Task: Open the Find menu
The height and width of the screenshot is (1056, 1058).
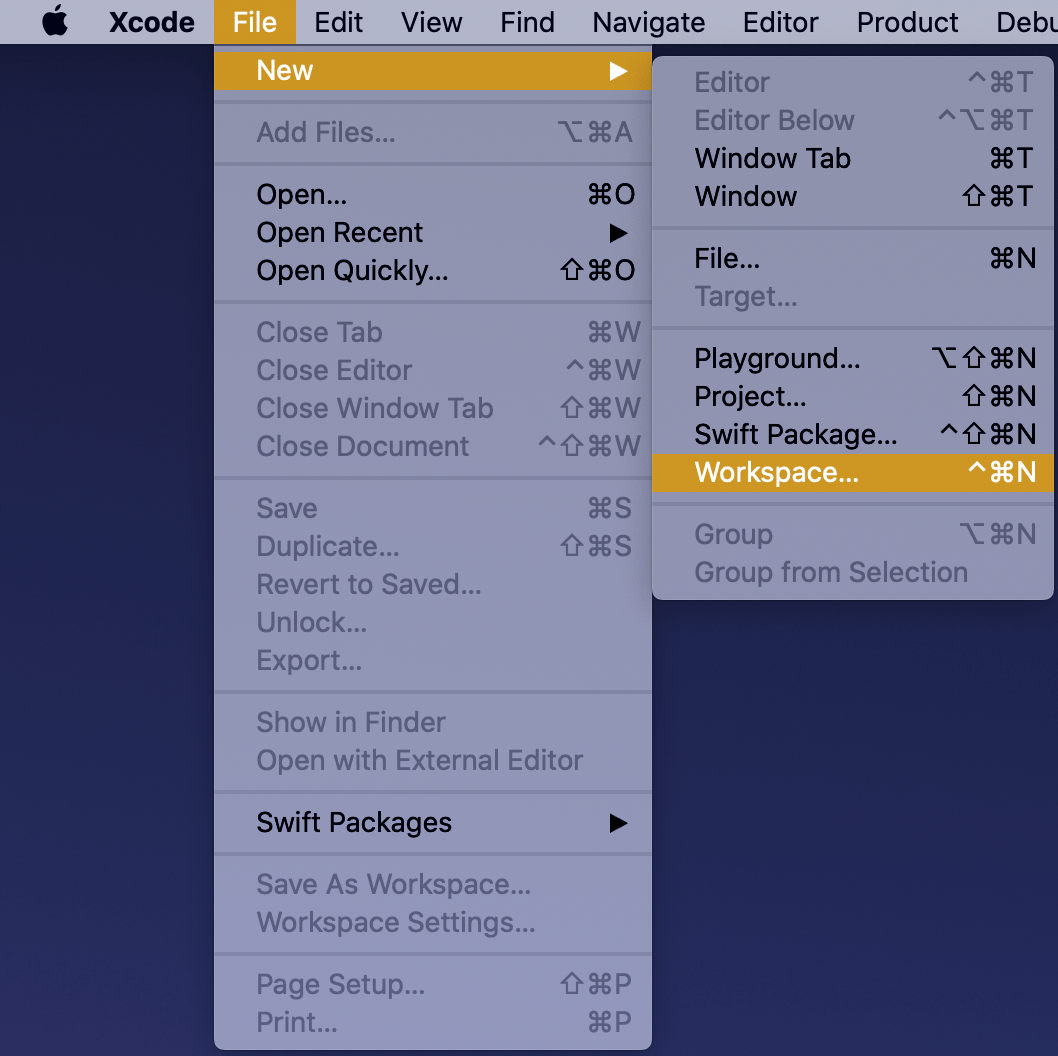Action: [527, 22]
